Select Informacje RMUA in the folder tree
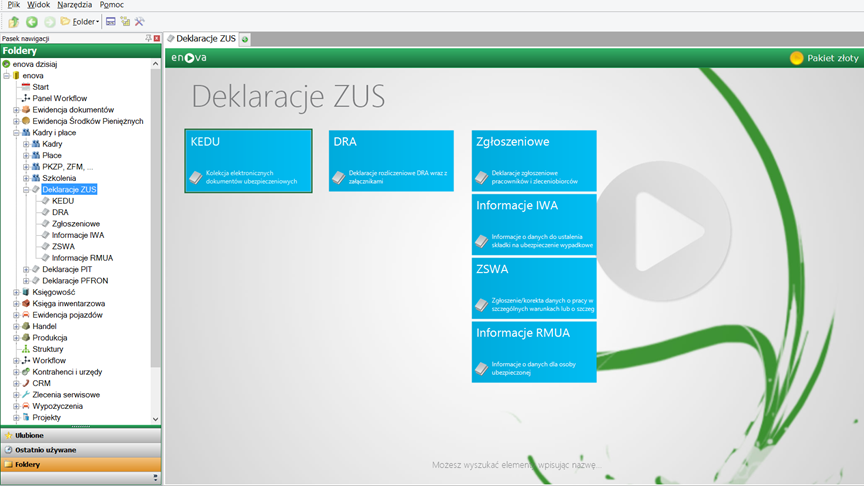 (82, 258)
